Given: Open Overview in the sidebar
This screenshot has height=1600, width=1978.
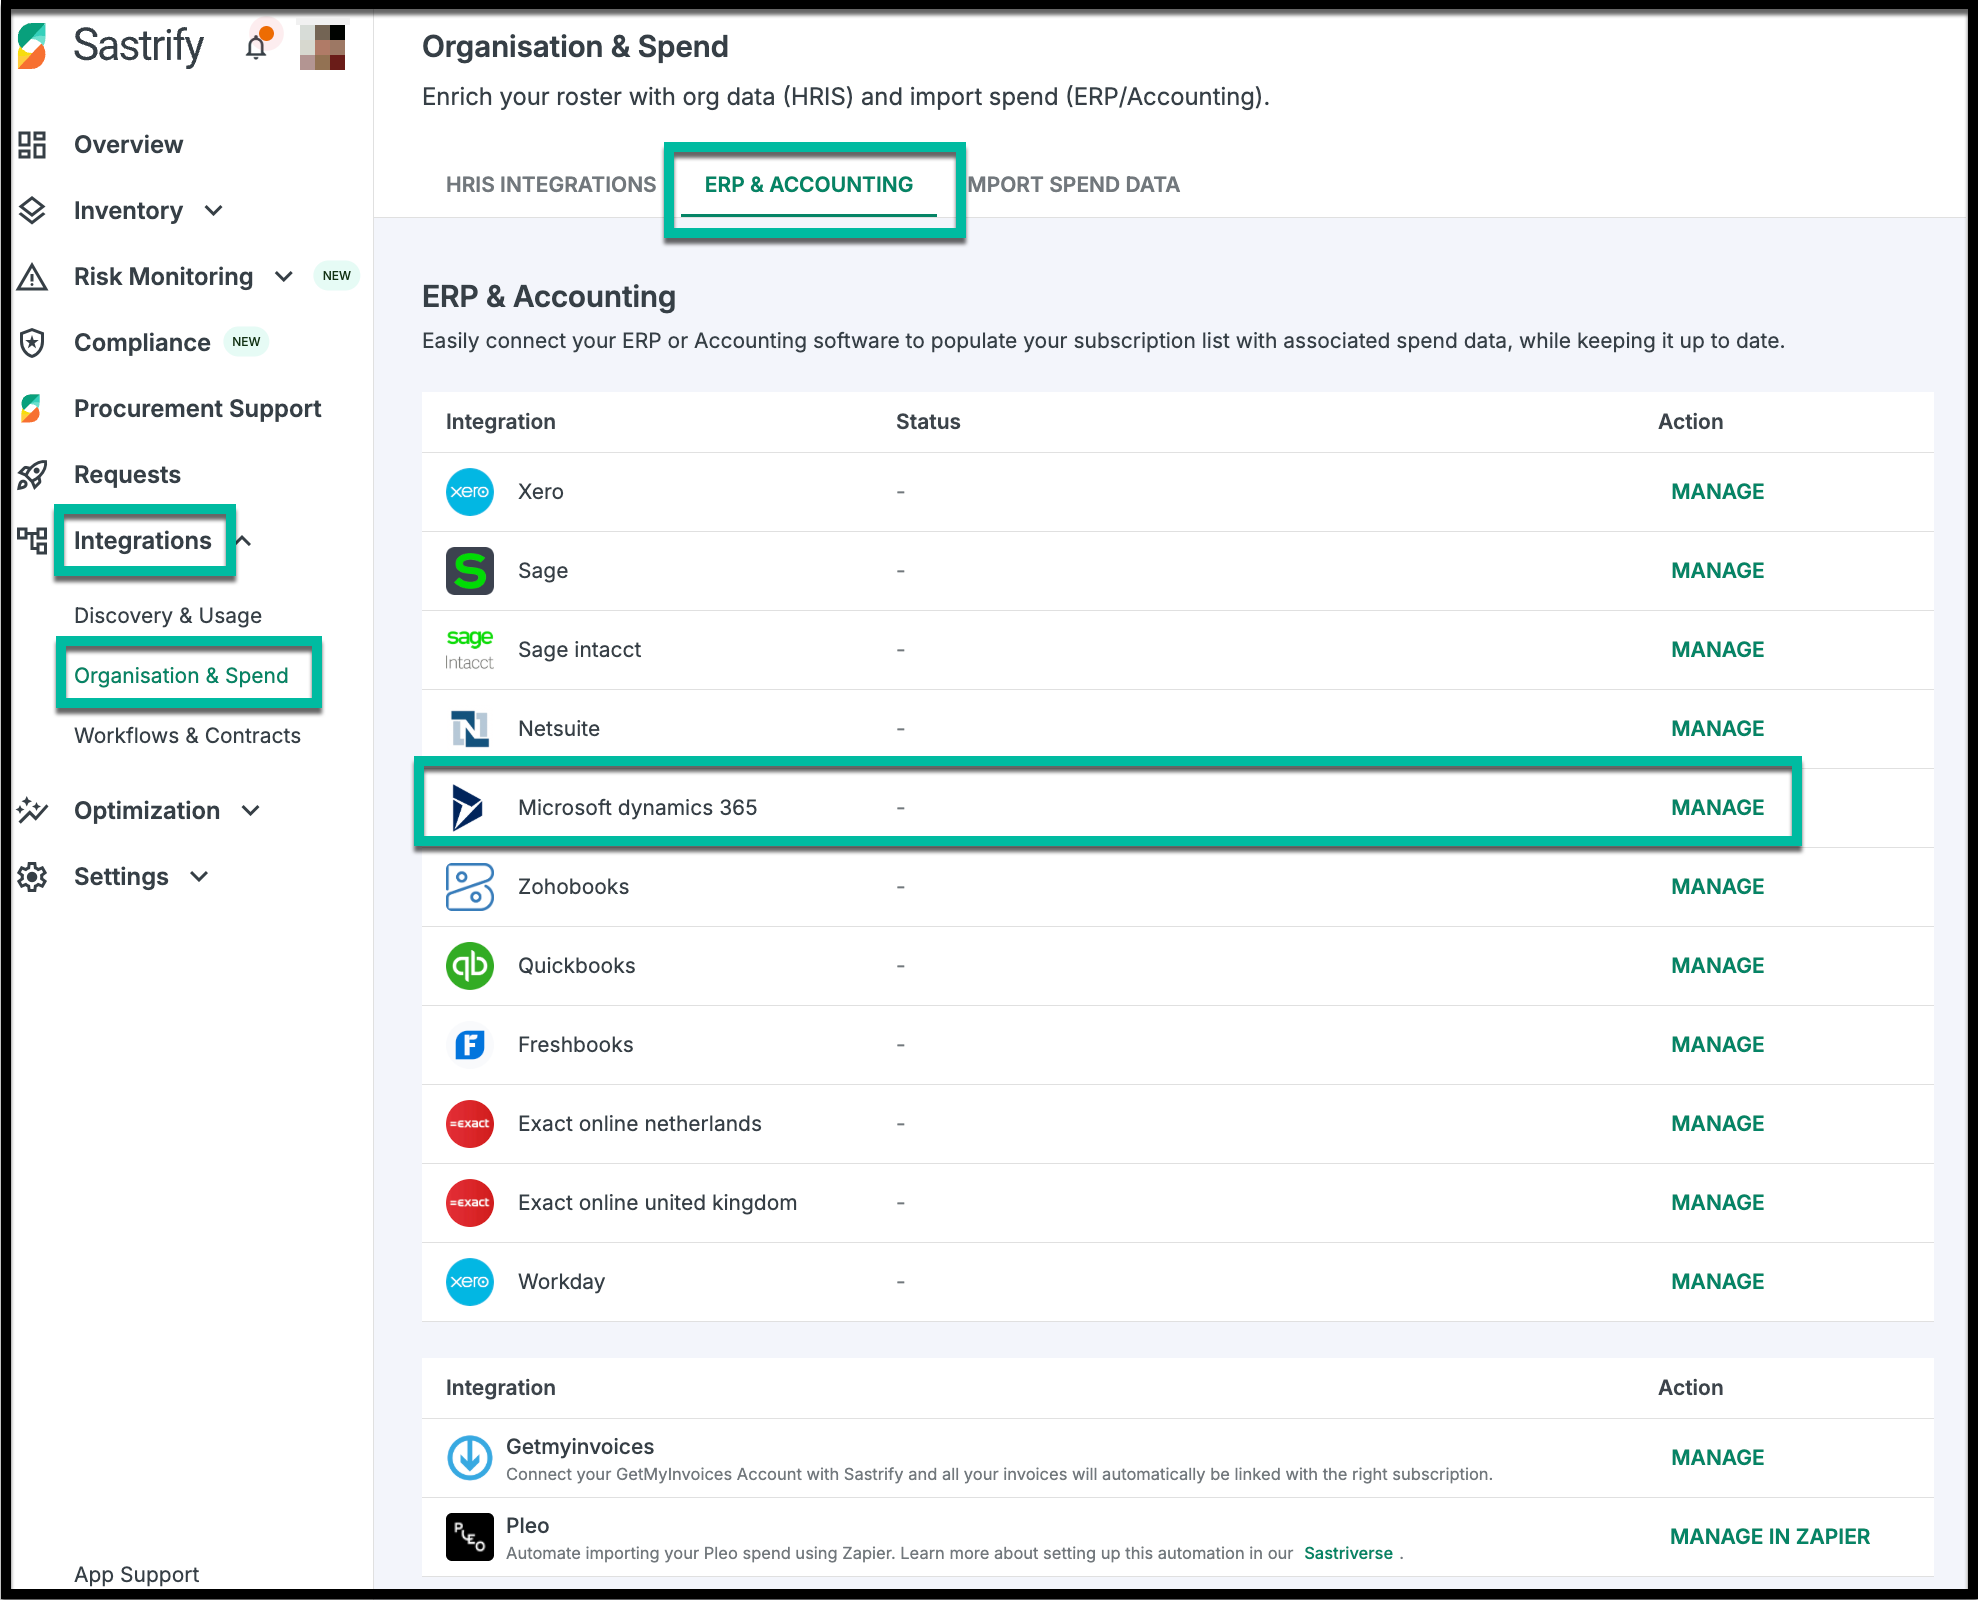Looking at the screenshot, I should [129, 145].
